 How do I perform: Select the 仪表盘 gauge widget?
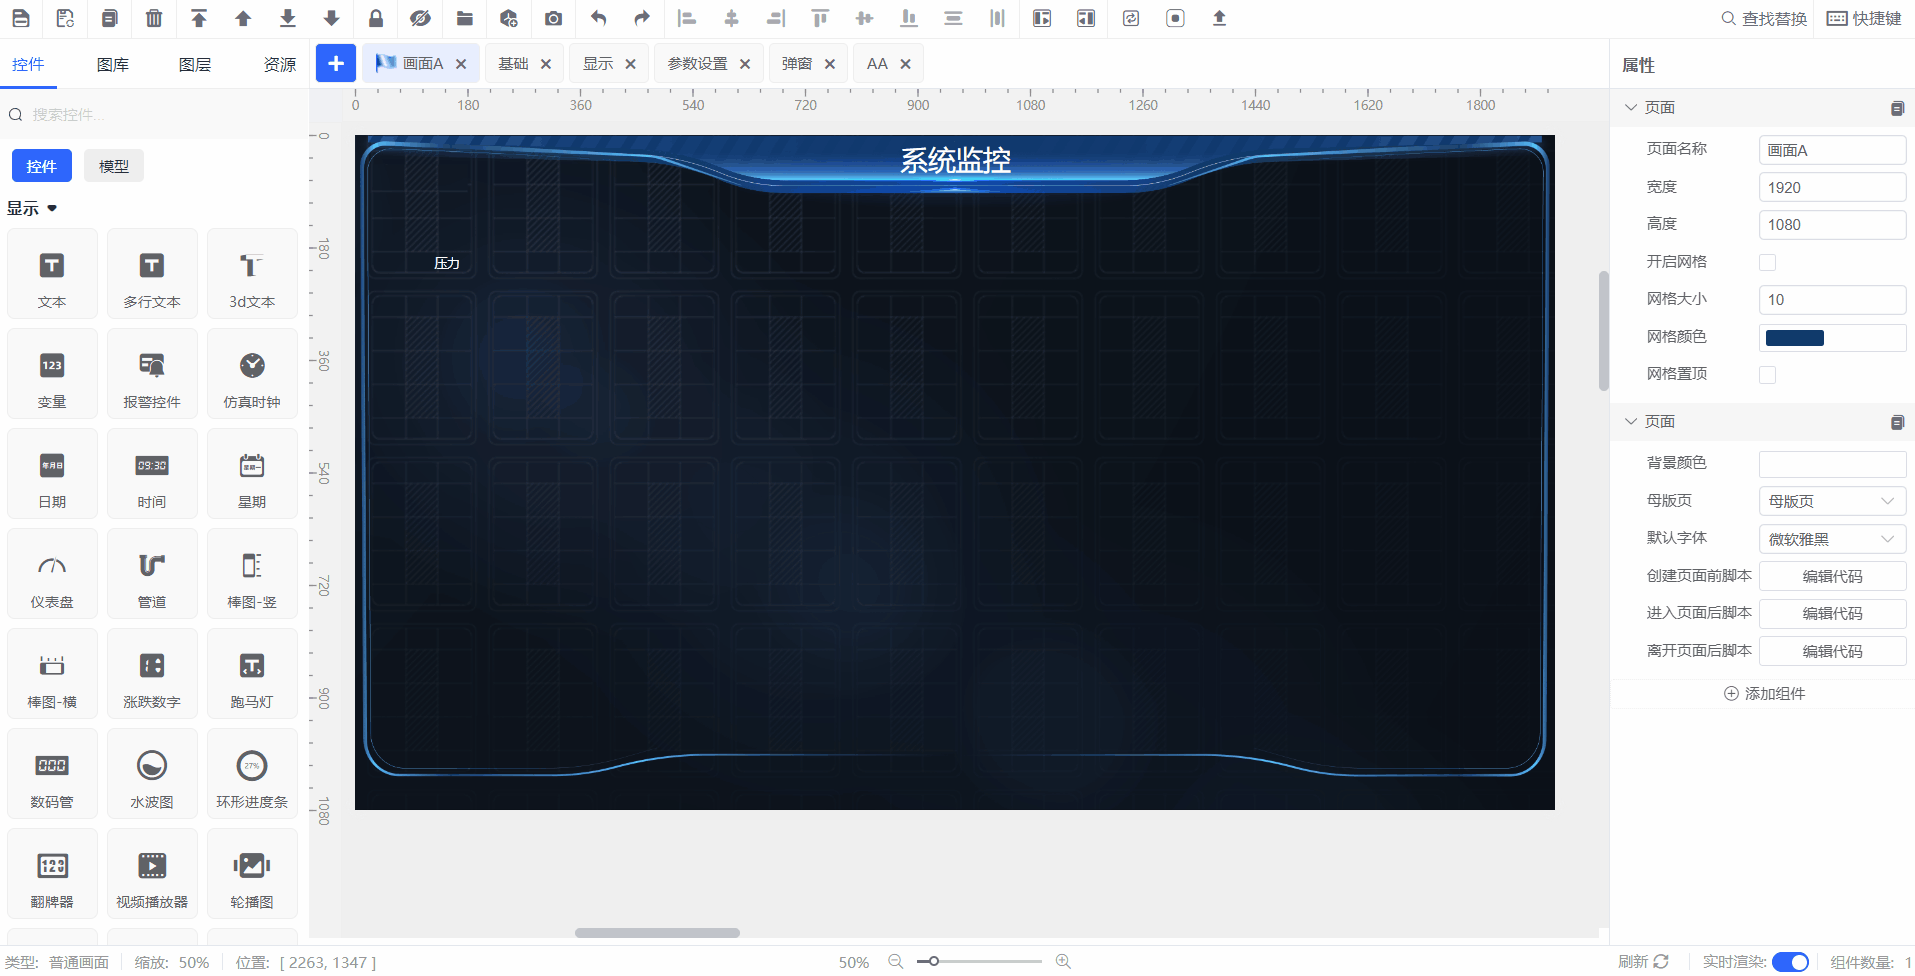click(x=52, y=575)
